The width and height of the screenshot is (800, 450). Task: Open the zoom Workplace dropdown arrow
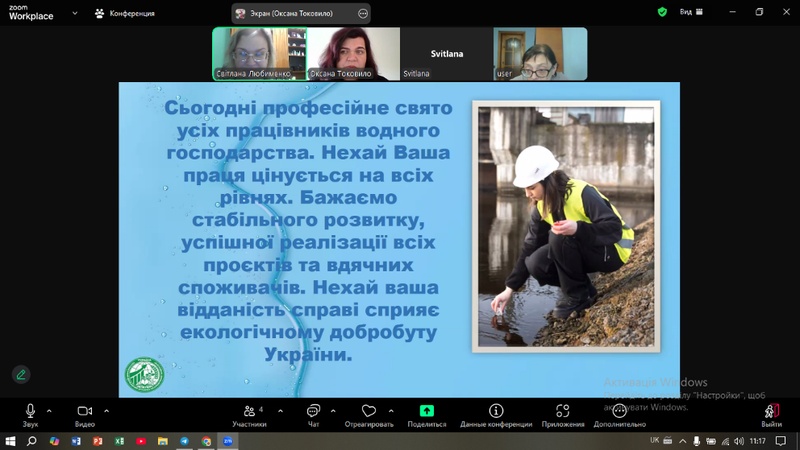coord(75,13)
